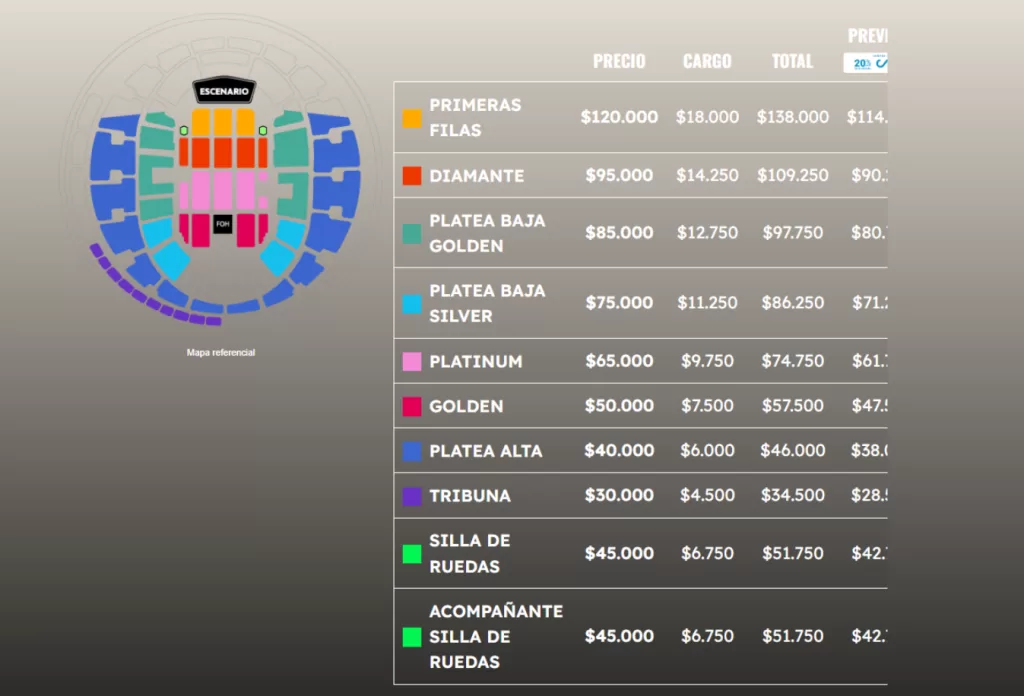Click the orange Primeras Filas color swatch
Image resolution: width=1024 pixels, height=696 pixels.
point(411,118)
